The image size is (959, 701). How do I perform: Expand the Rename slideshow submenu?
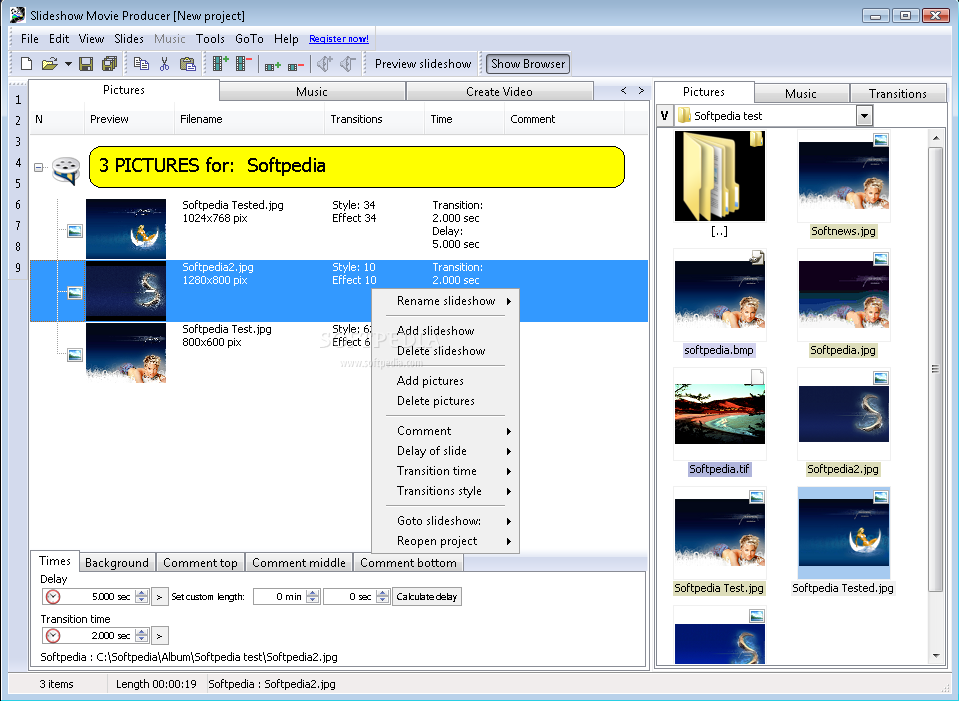tap(445, 300)
